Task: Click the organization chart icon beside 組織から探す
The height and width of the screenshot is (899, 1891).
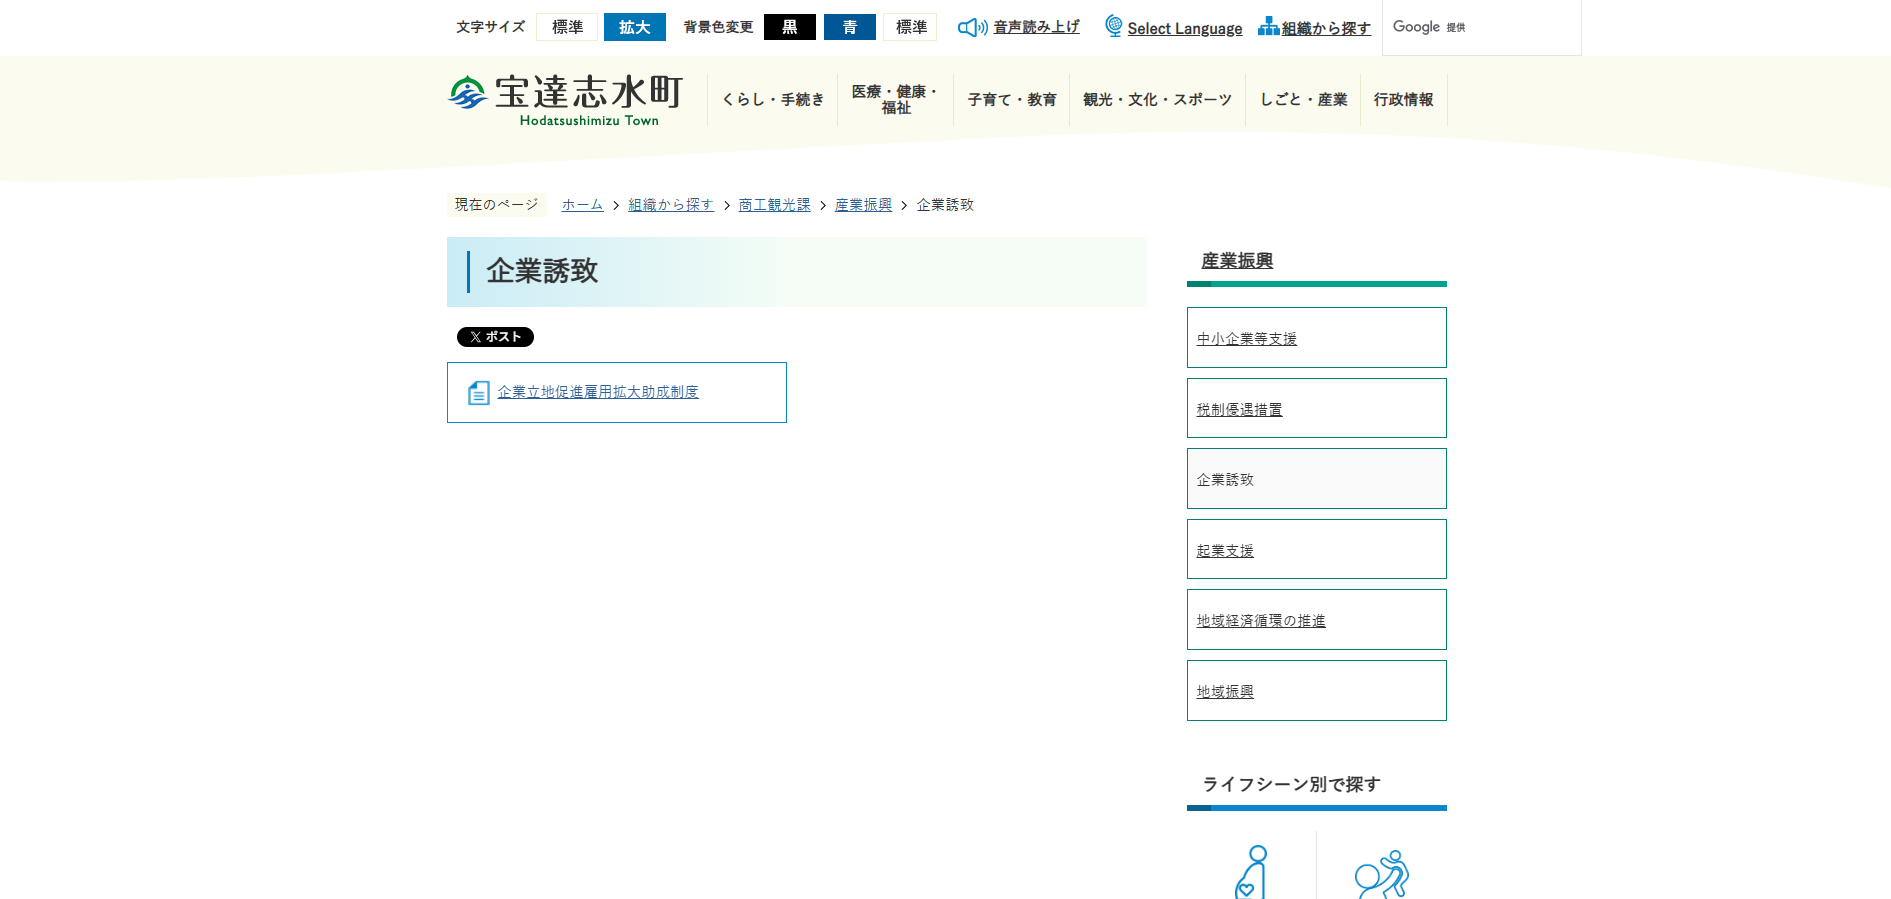Action: pos(1268,27)
